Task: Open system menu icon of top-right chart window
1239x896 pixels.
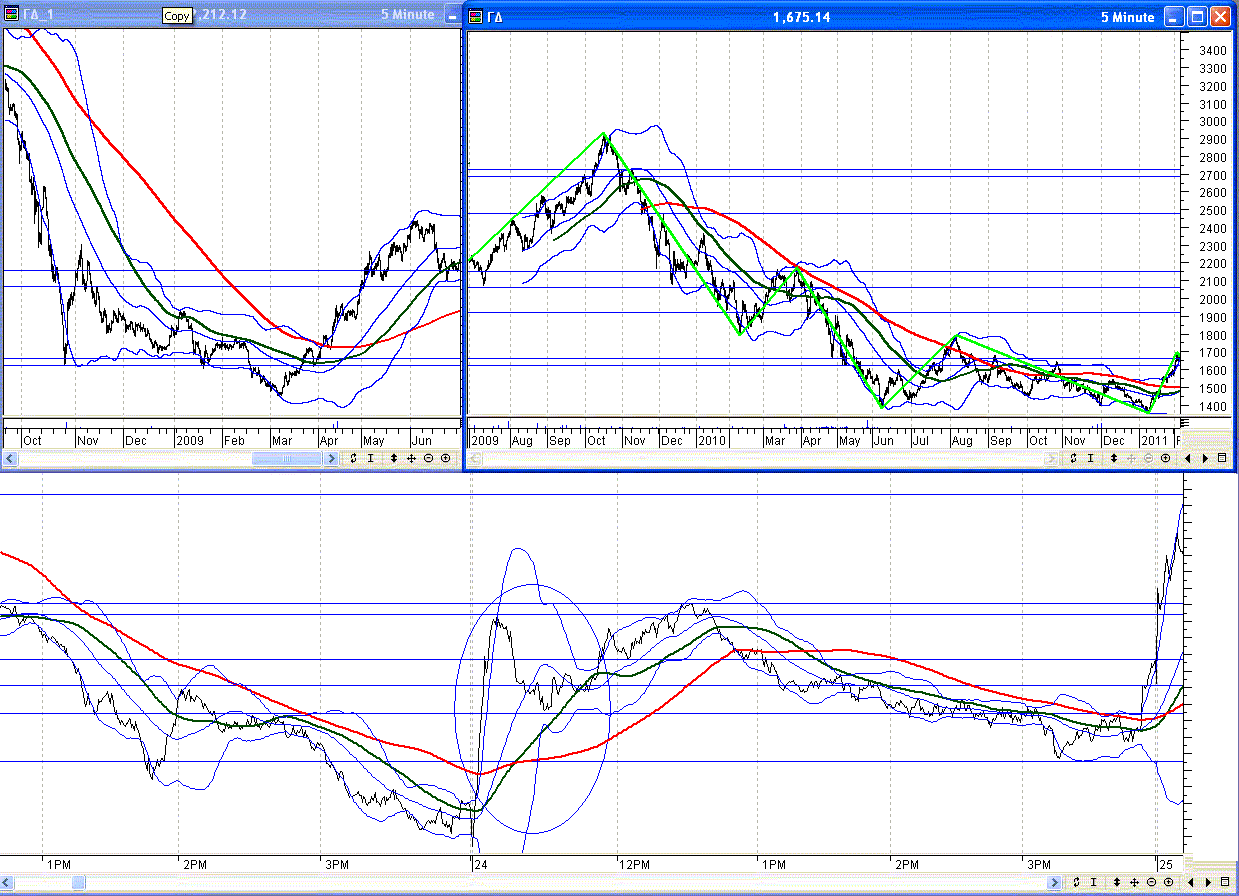Action: tap(476, 16)
